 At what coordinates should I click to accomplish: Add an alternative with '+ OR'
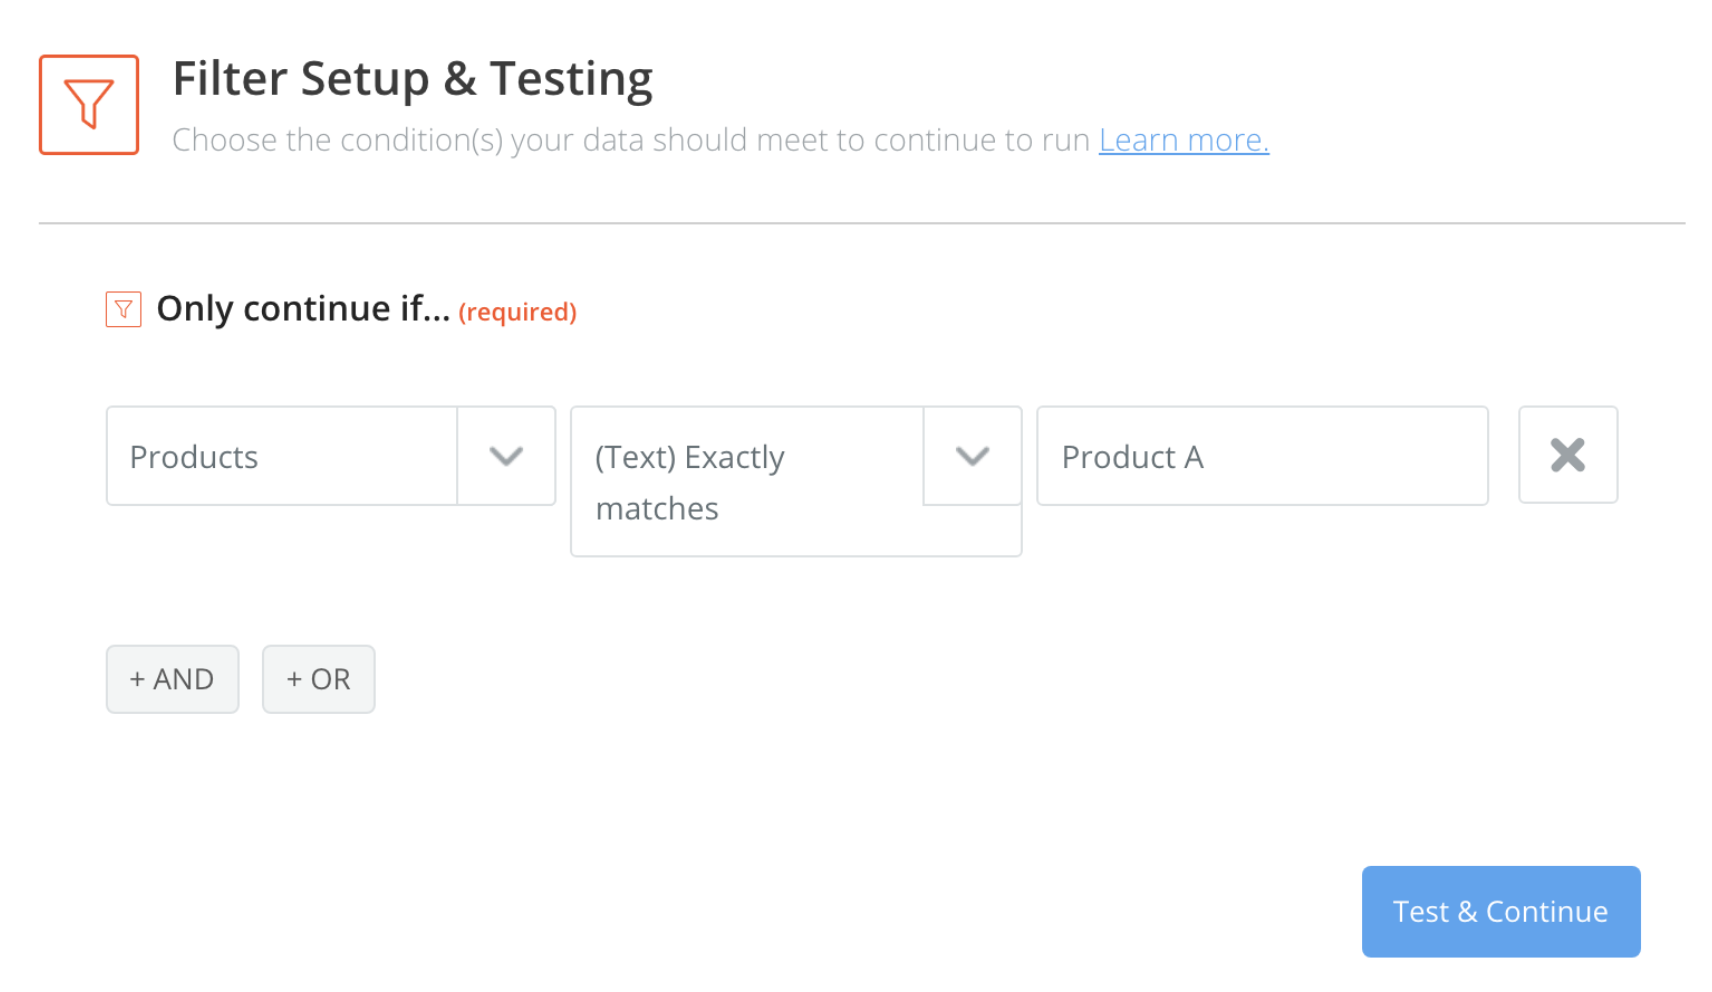point(319,679)
